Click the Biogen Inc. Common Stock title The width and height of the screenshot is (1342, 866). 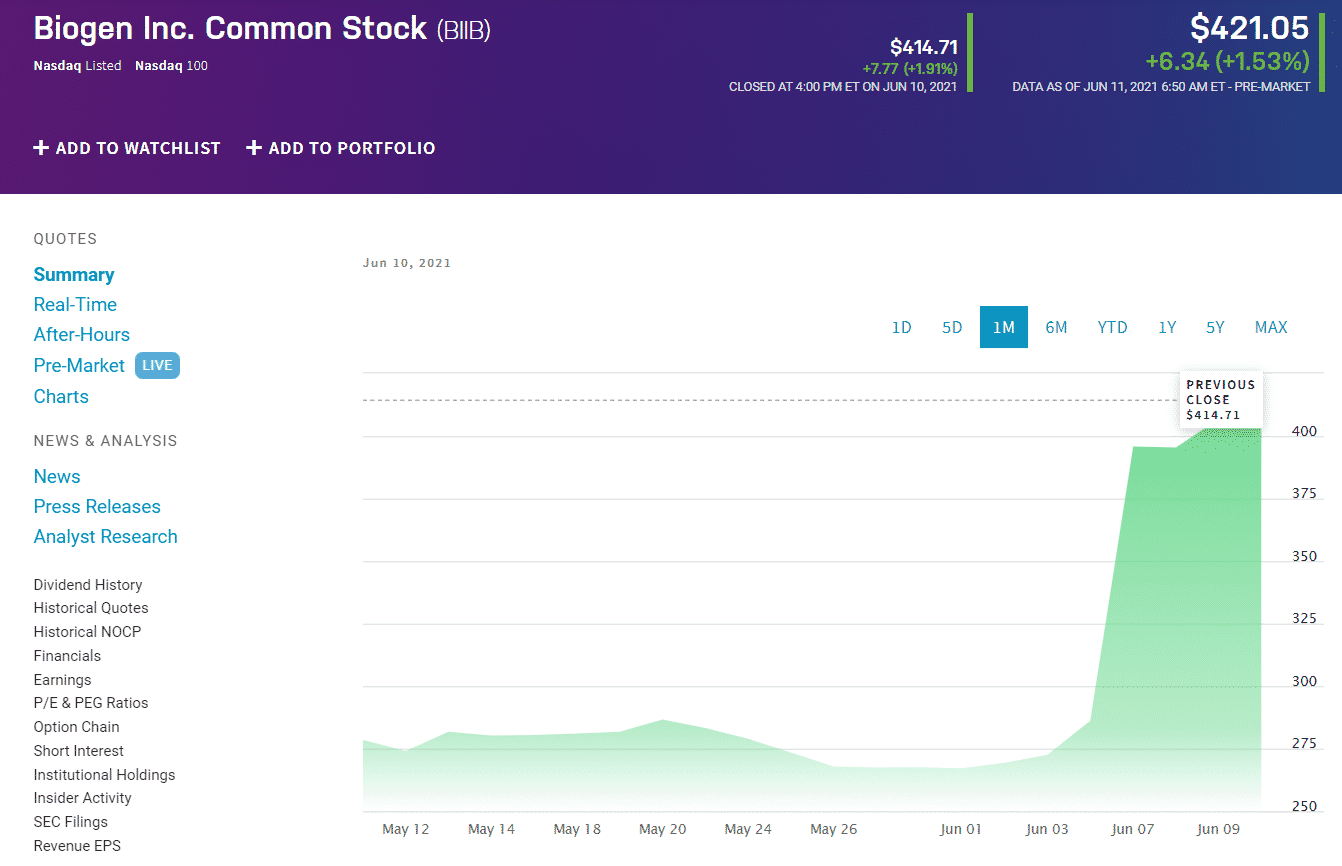230,28
